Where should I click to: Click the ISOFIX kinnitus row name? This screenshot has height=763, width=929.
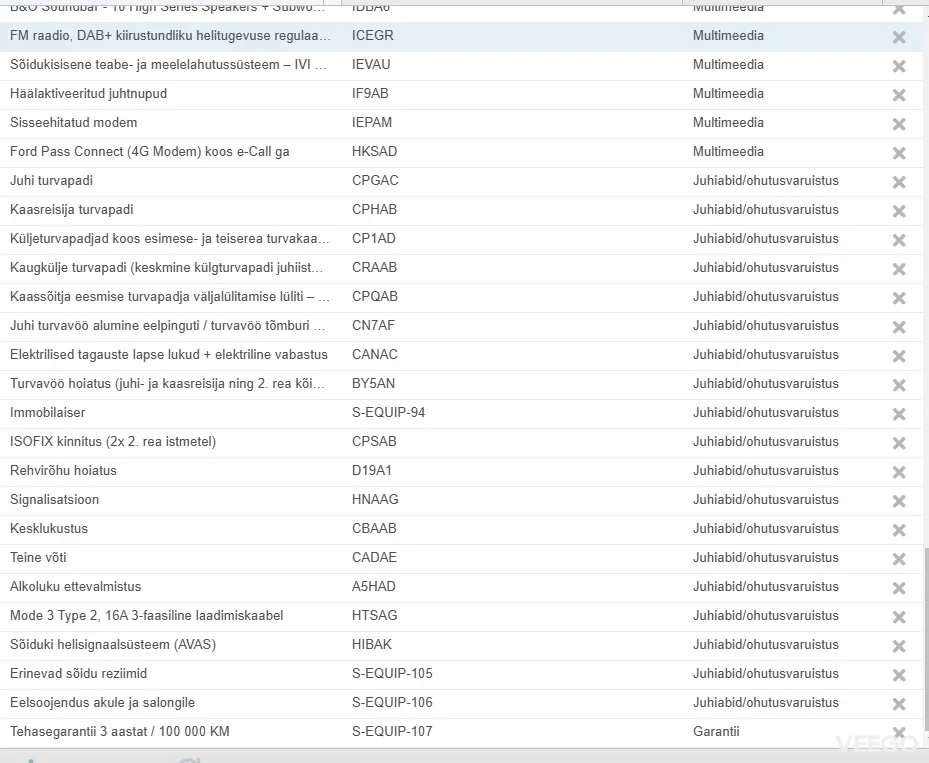[x=113, y=442]
